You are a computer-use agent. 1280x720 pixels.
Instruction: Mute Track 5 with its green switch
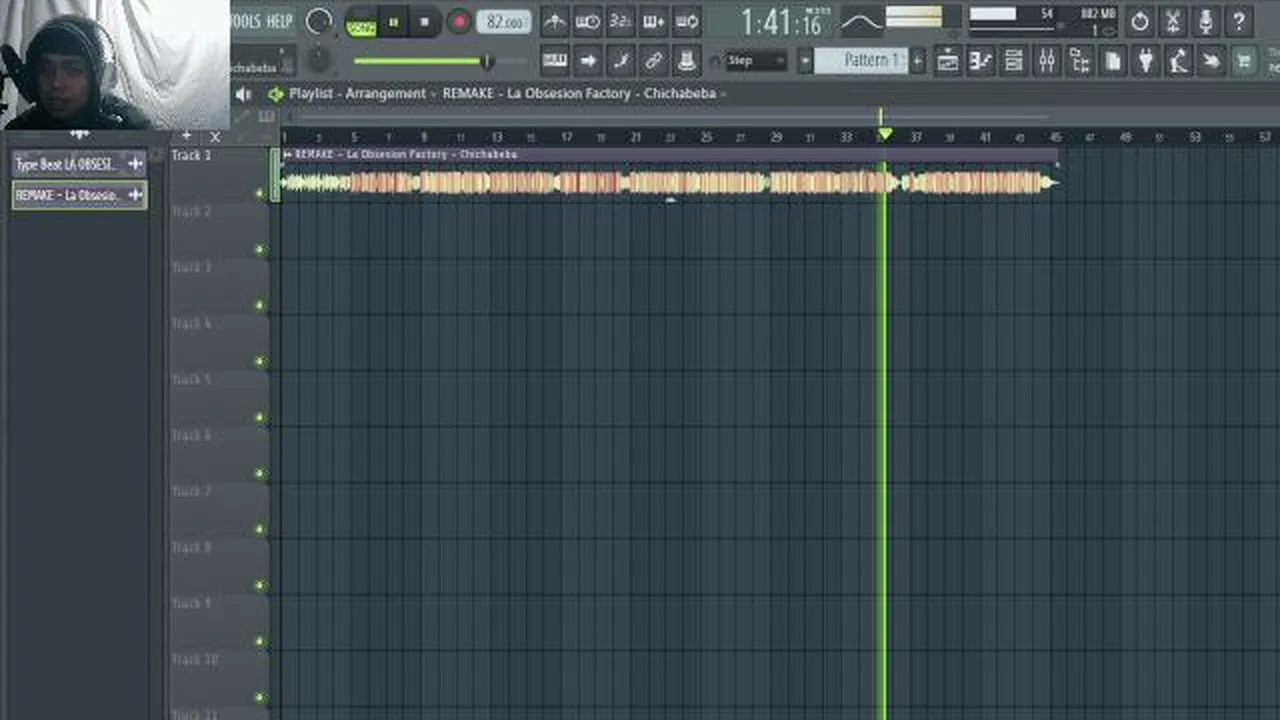261,418
